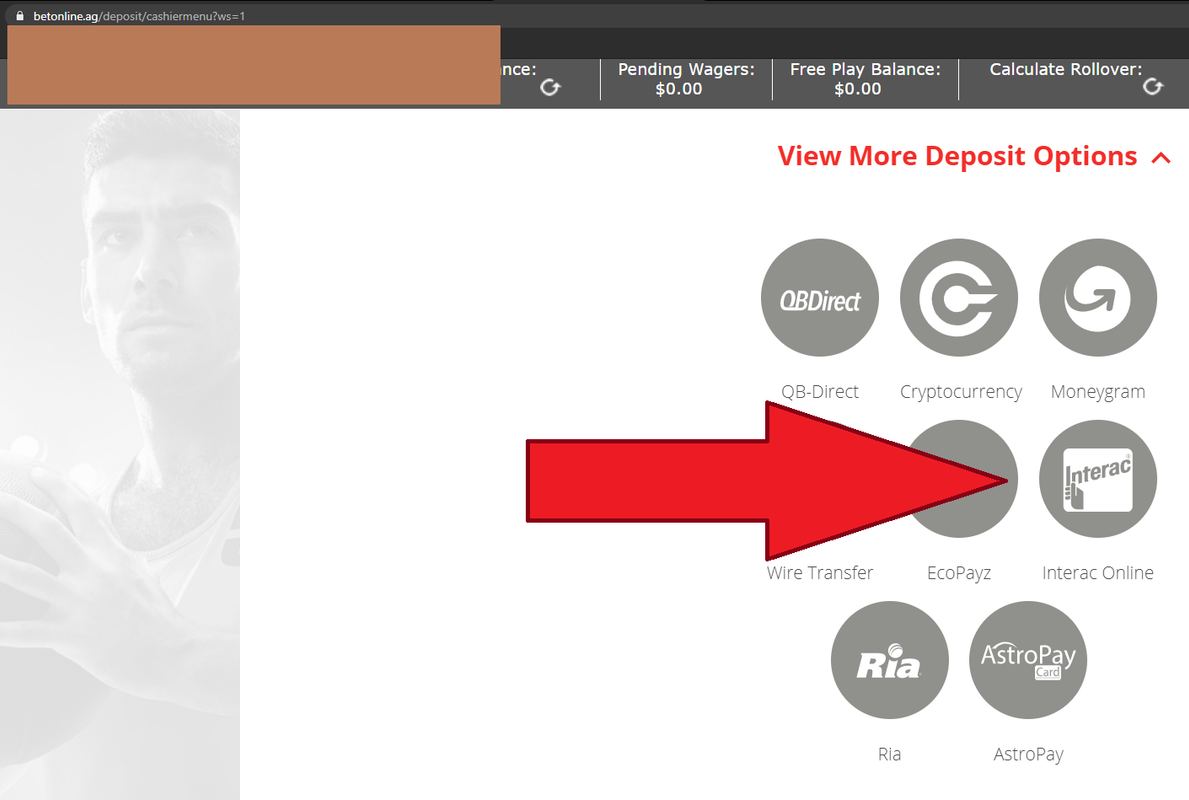Click the Pending Wagers $0.00 amount

(x=679, y=89)
